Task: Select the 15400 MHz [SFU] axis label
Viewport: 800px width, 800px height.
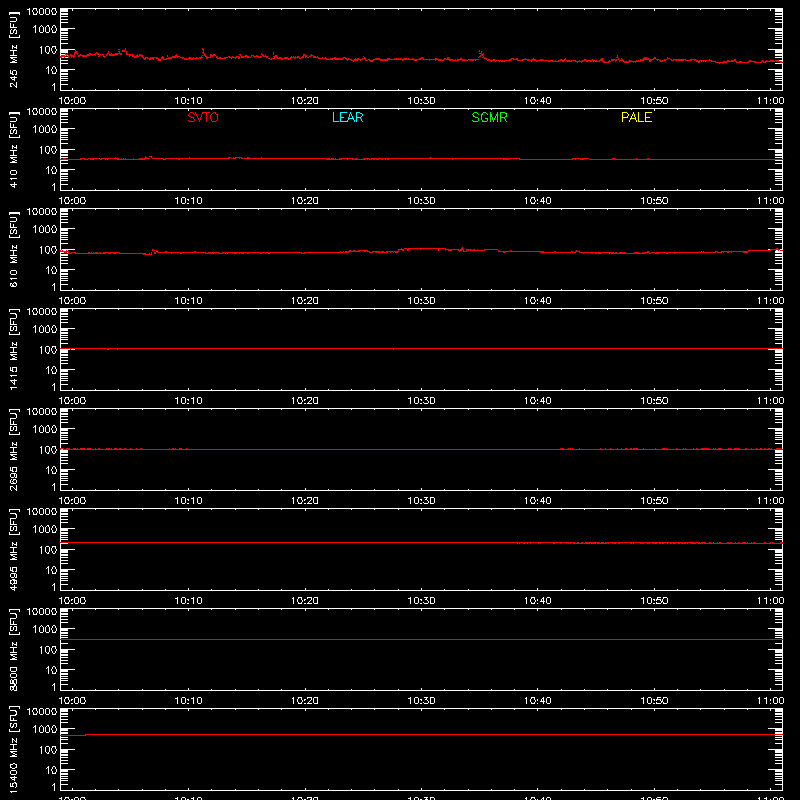Action: [14, 749]
